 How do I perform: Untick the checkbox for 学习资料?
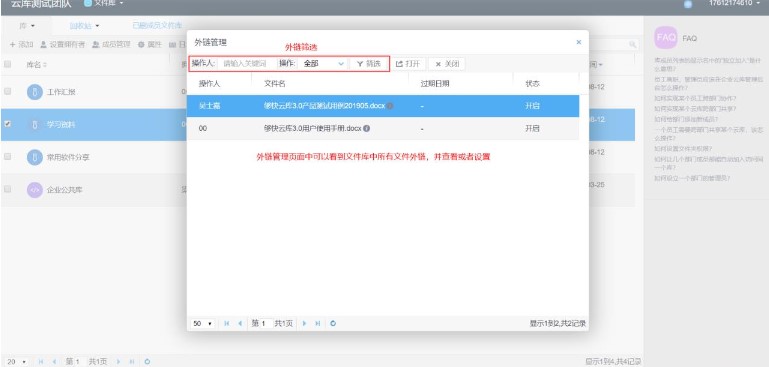pos(7,124)
